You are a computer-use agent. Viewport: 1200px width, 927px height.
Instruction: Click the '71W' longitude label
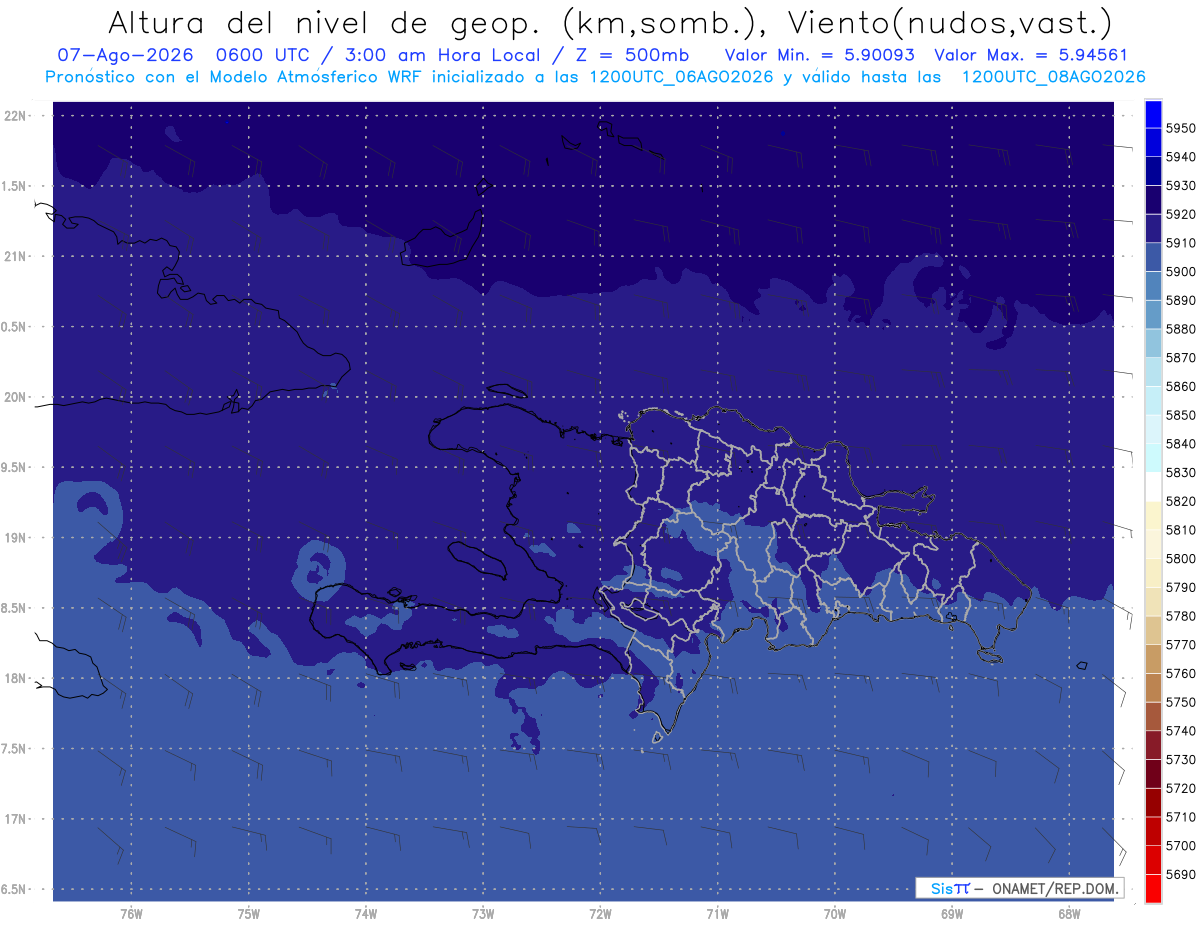(717, 914)
